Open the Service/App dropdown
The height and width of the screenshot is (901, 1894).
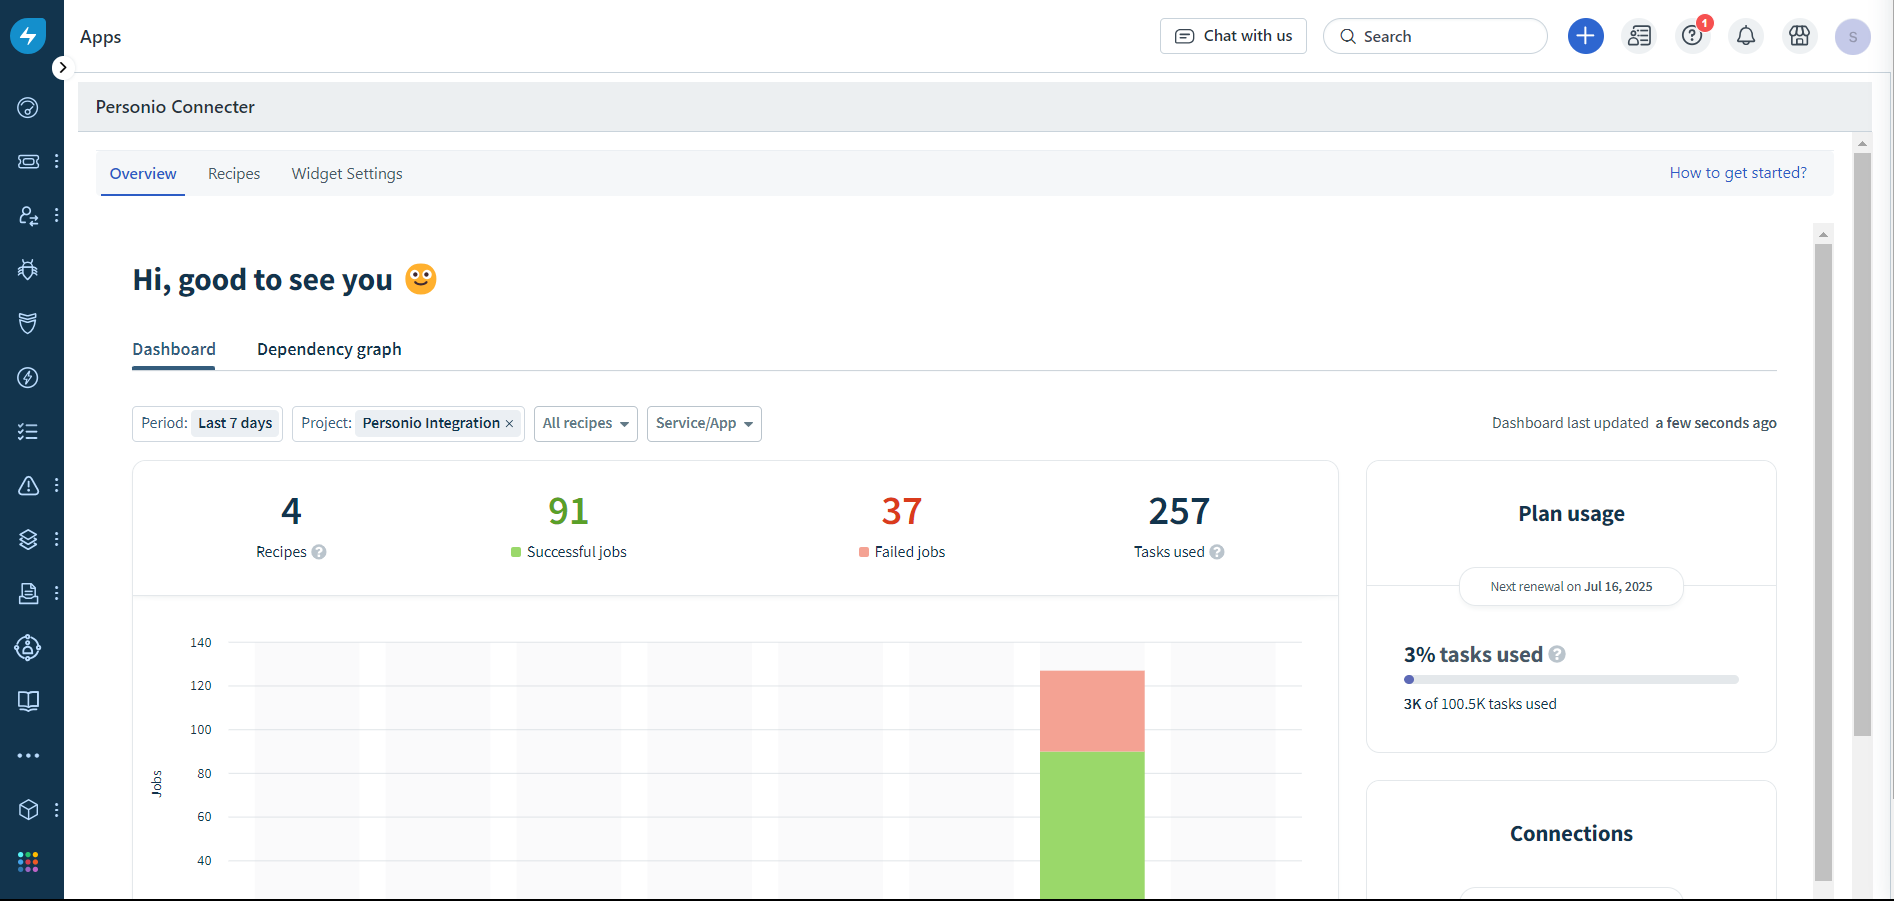pos(704,423)
